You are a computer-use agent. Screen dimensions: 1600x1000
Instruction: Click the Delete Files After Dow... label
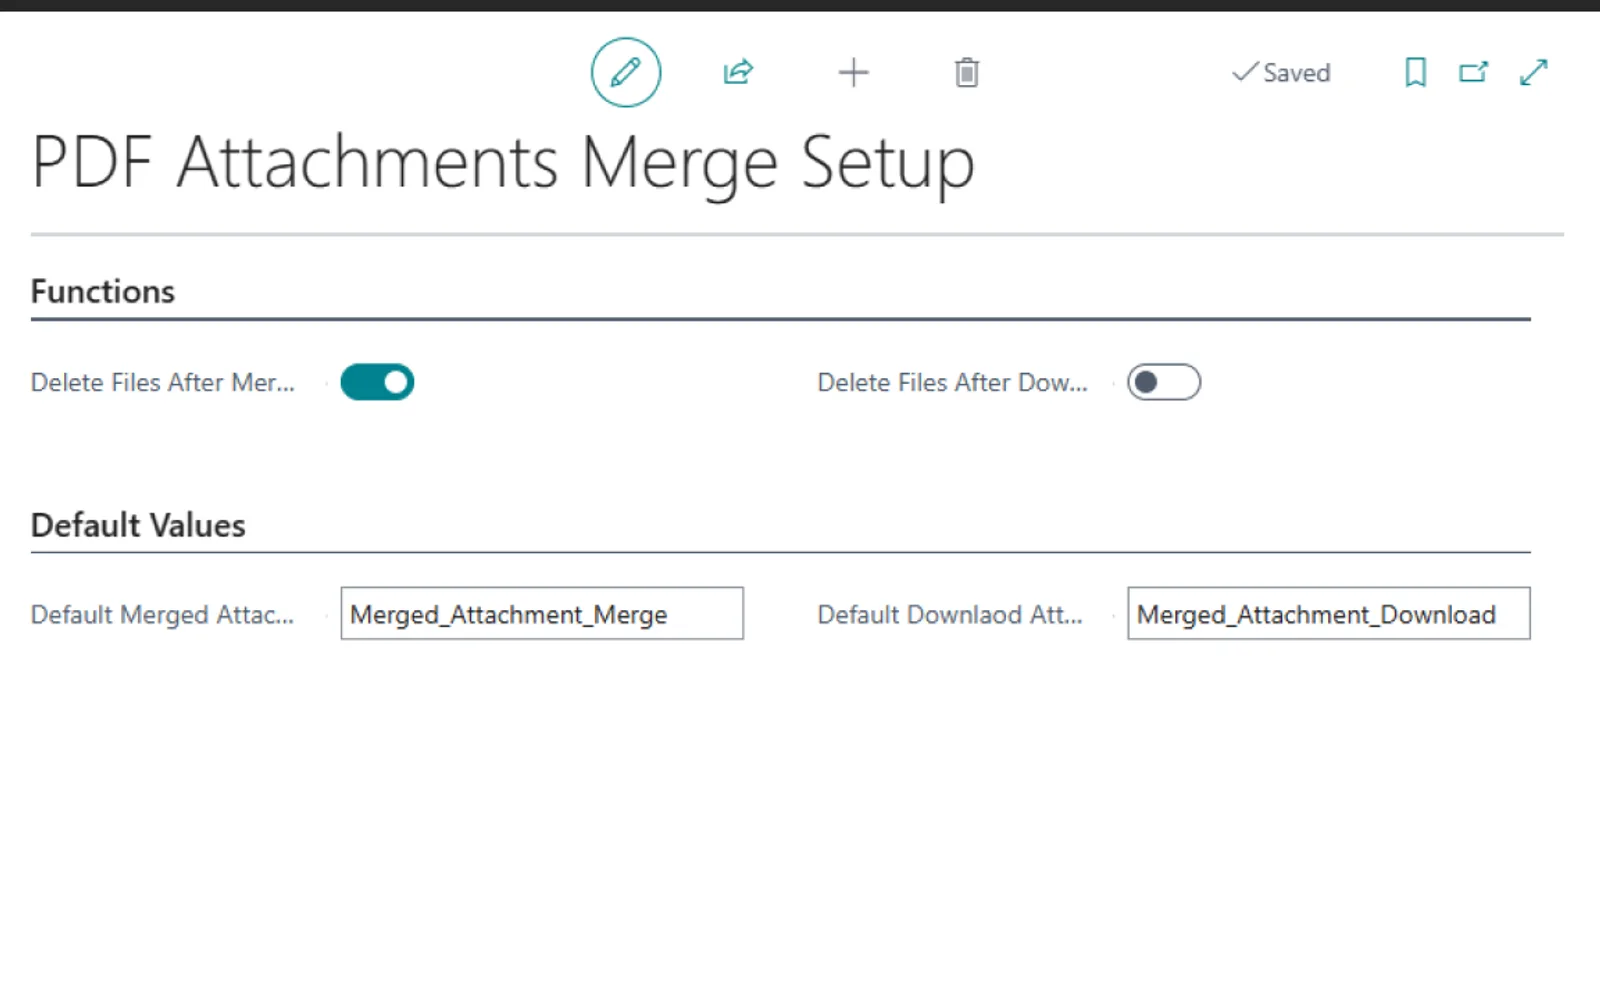[952, 382]
